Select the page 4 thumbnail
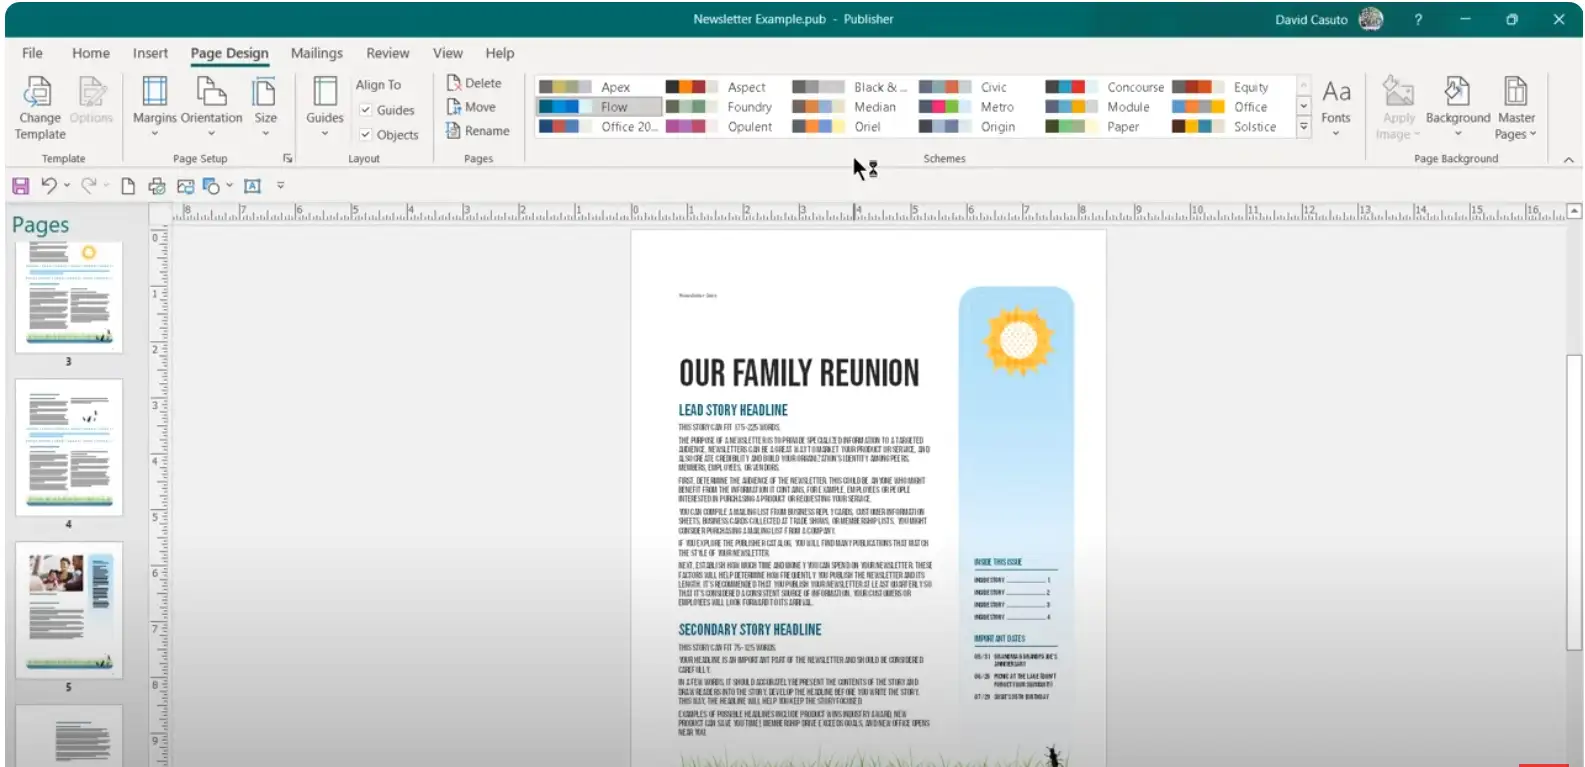This screenshot has height=767, width=1585. pyautogui.click(x=69, y=447)
